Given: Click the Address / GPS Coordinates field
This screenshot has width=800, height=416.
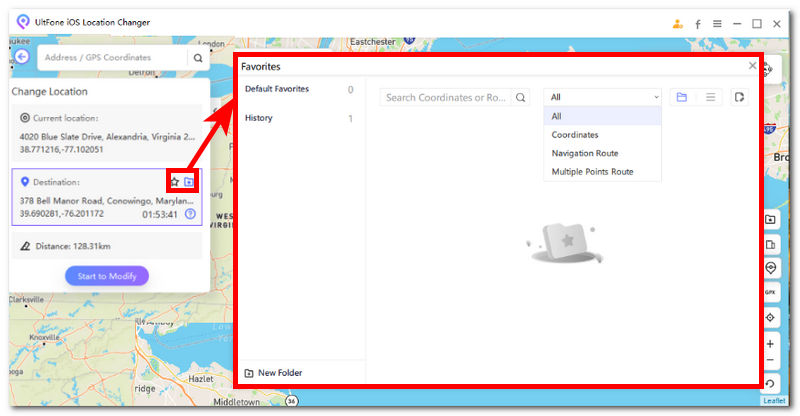Looking at the screenshot, I should [112, 58].
